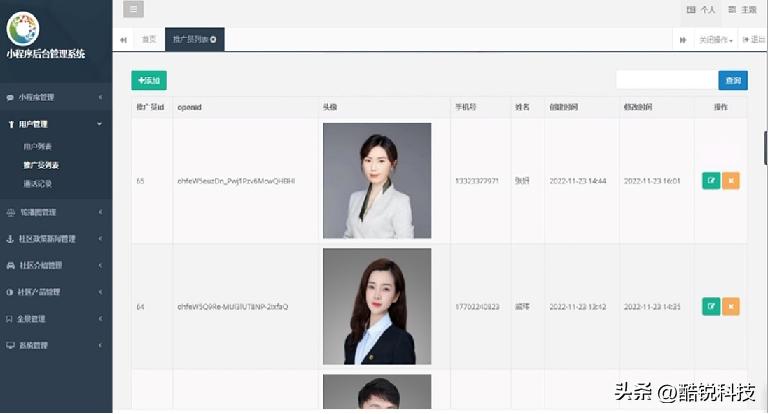The image size is (768, 414).
Task: Click phone number 13323323971
Action: click(x=477, y=181)
